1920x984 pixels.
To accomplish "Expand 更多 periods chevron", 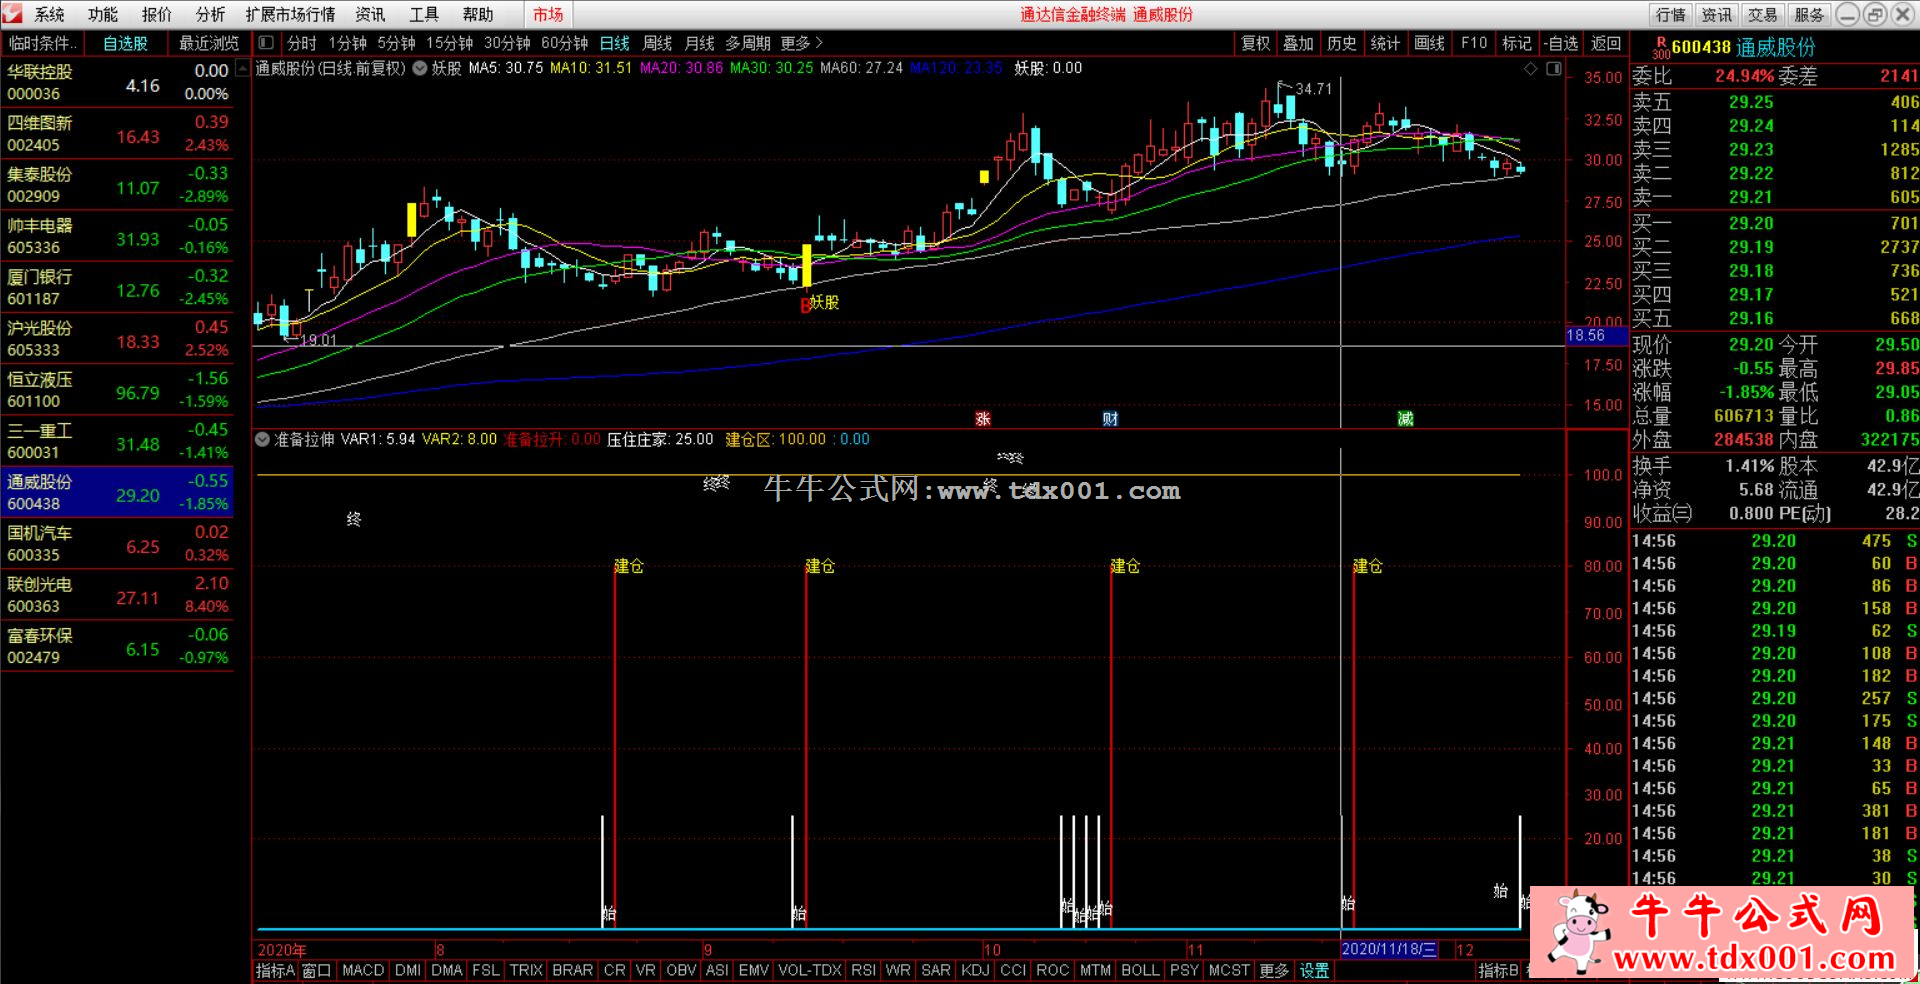I will point(802,43).
